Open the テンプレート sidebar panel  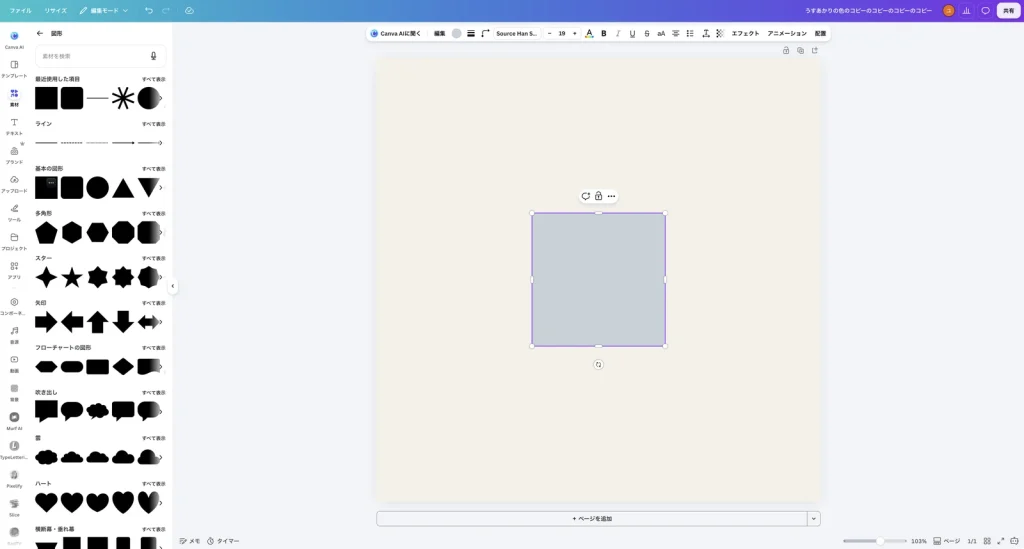14,68
